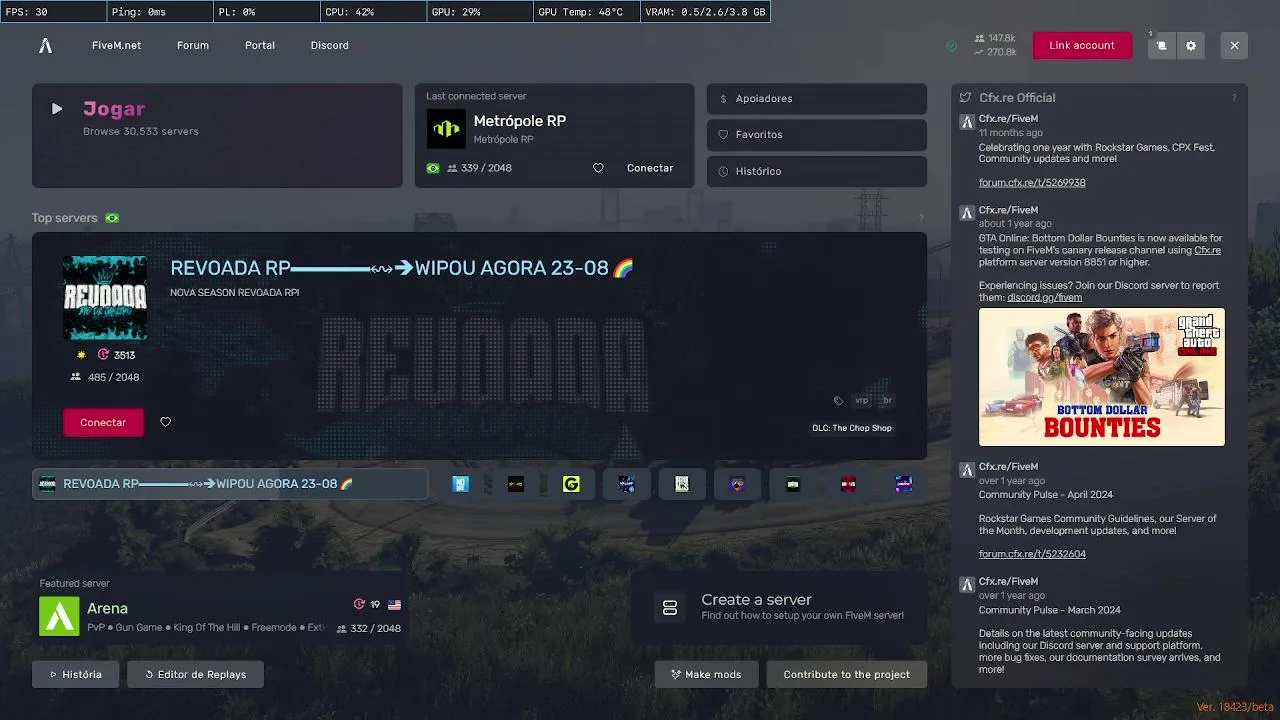The image size is (1280, 720).
Task: Click the question mark in Cfx.re Official panel
Action: click(1234, 98)
